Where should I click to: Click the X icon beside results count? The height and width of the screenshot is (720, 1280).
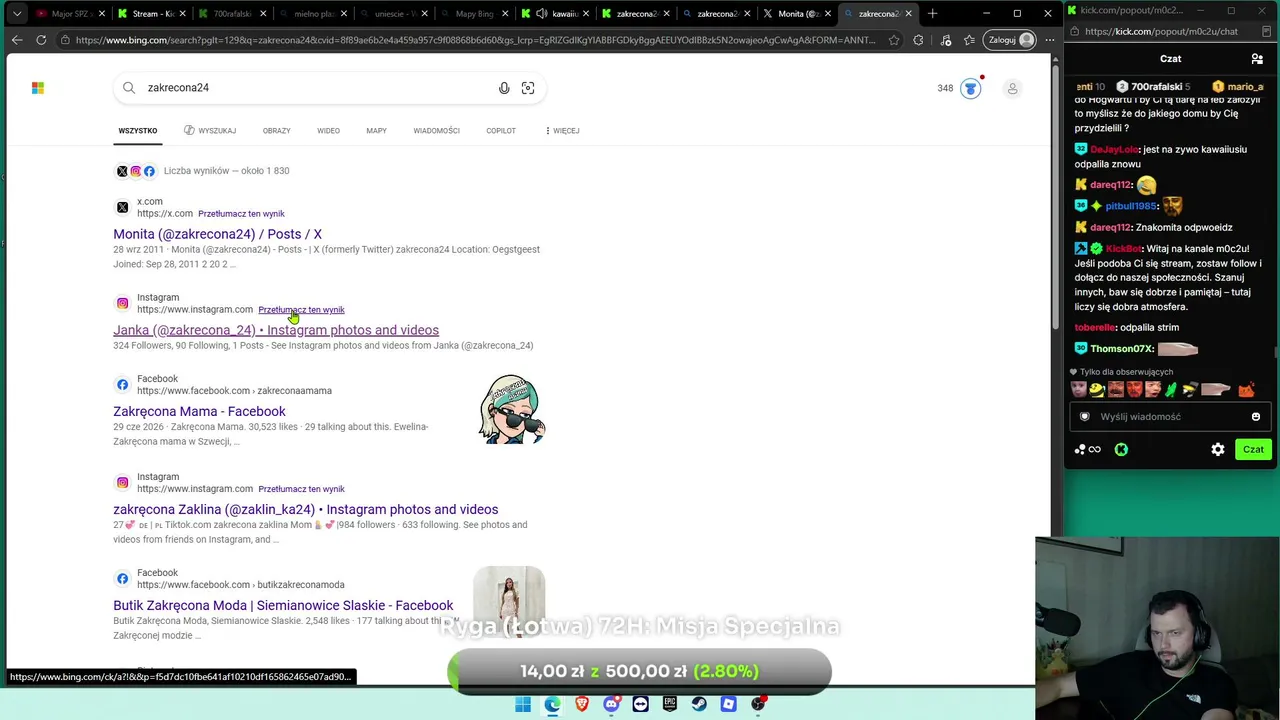(x=122, y=171)
